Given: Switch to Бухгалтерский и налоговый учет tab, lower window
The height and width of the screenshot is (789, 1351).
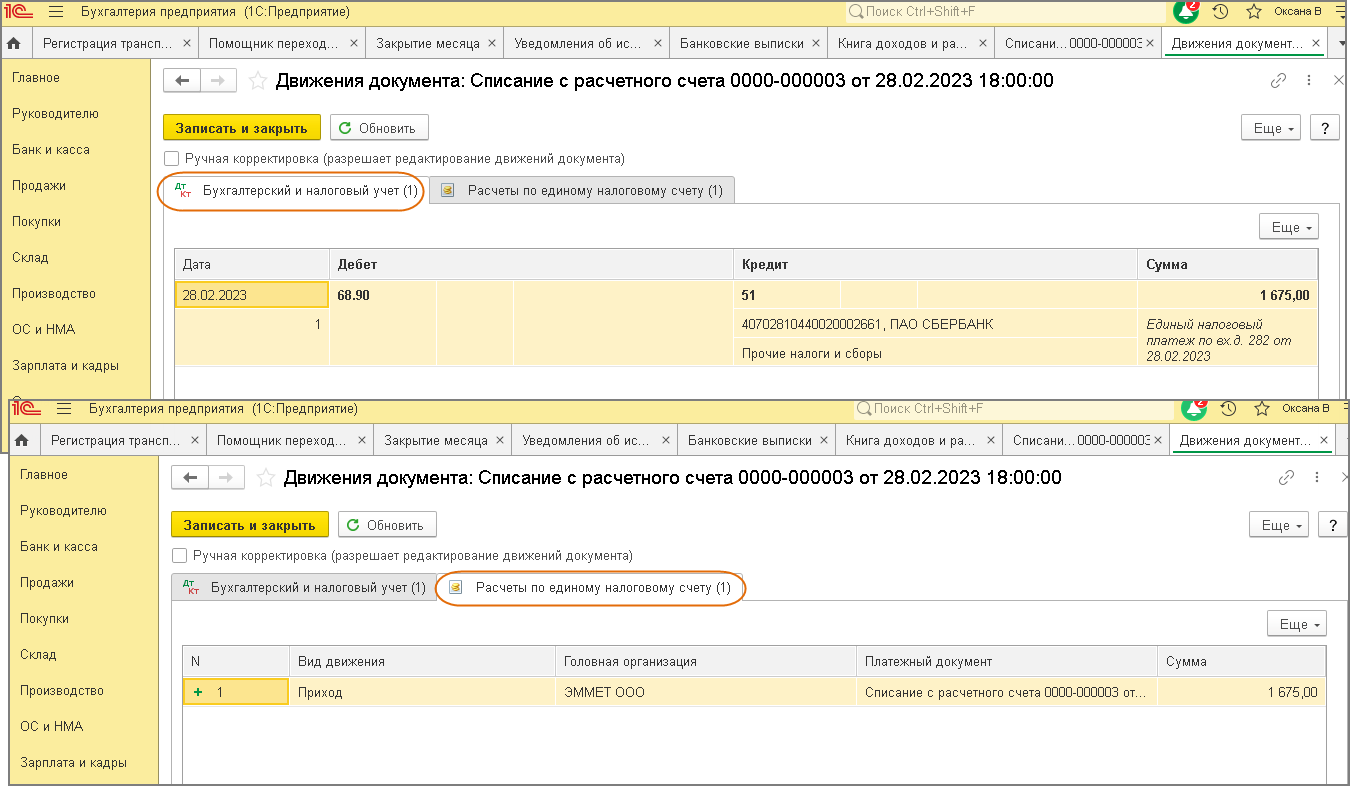Looking at the screenshot, I should click(x=304, y=587).
